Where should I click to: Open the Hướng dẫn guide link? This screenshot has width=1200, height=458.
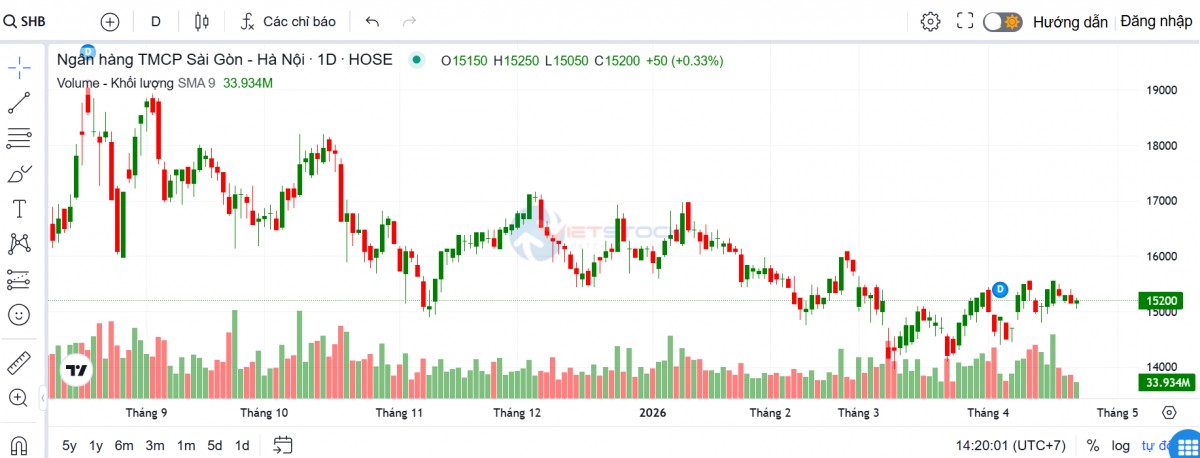[x=1070, y=22]
